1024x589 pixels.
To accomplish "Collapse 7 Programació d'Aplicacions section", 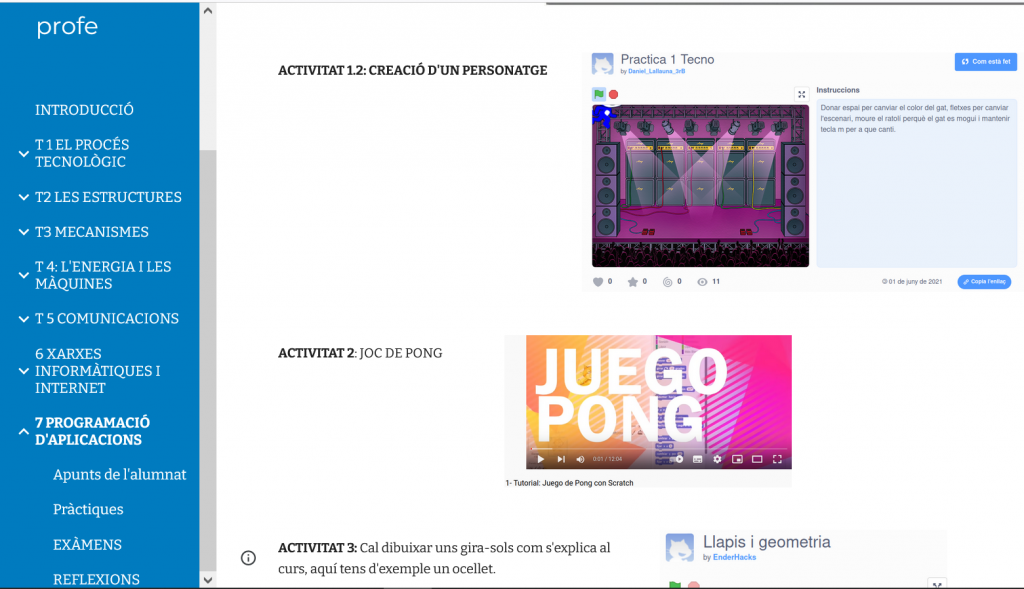I will click(23, 431).
